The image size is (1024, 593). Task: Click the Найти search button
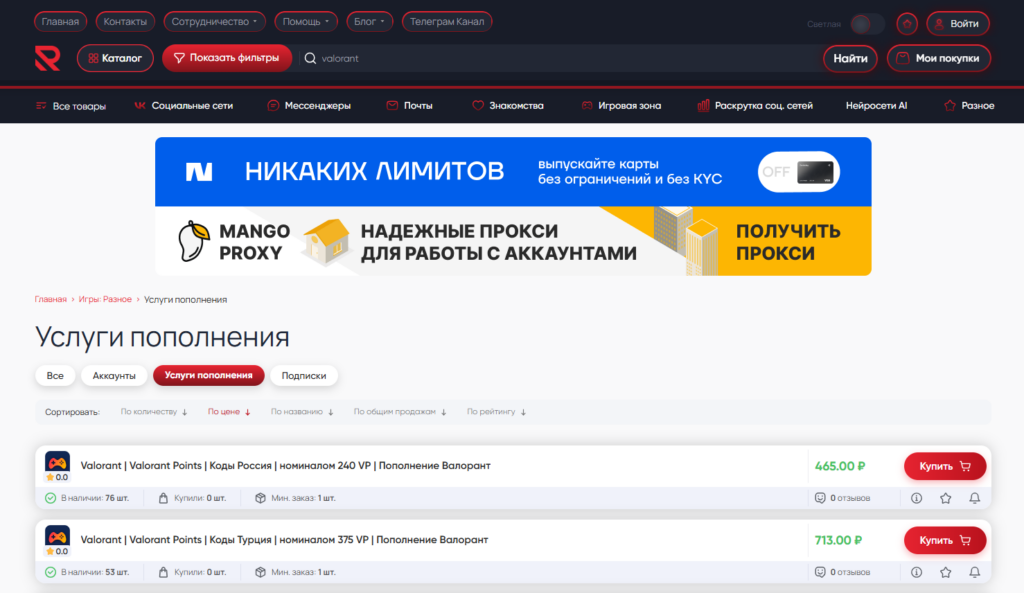(850, 59)
